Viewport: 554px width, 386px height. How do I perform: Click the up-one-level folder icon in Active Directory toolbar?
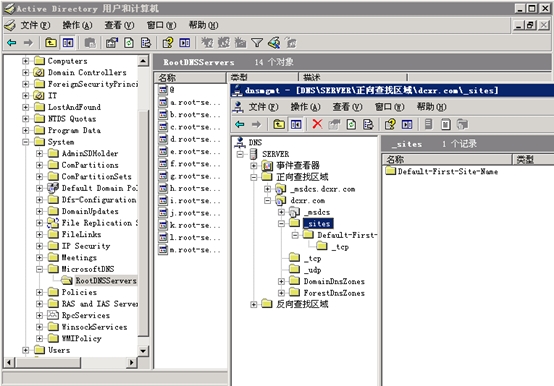(x=51, y=43)
